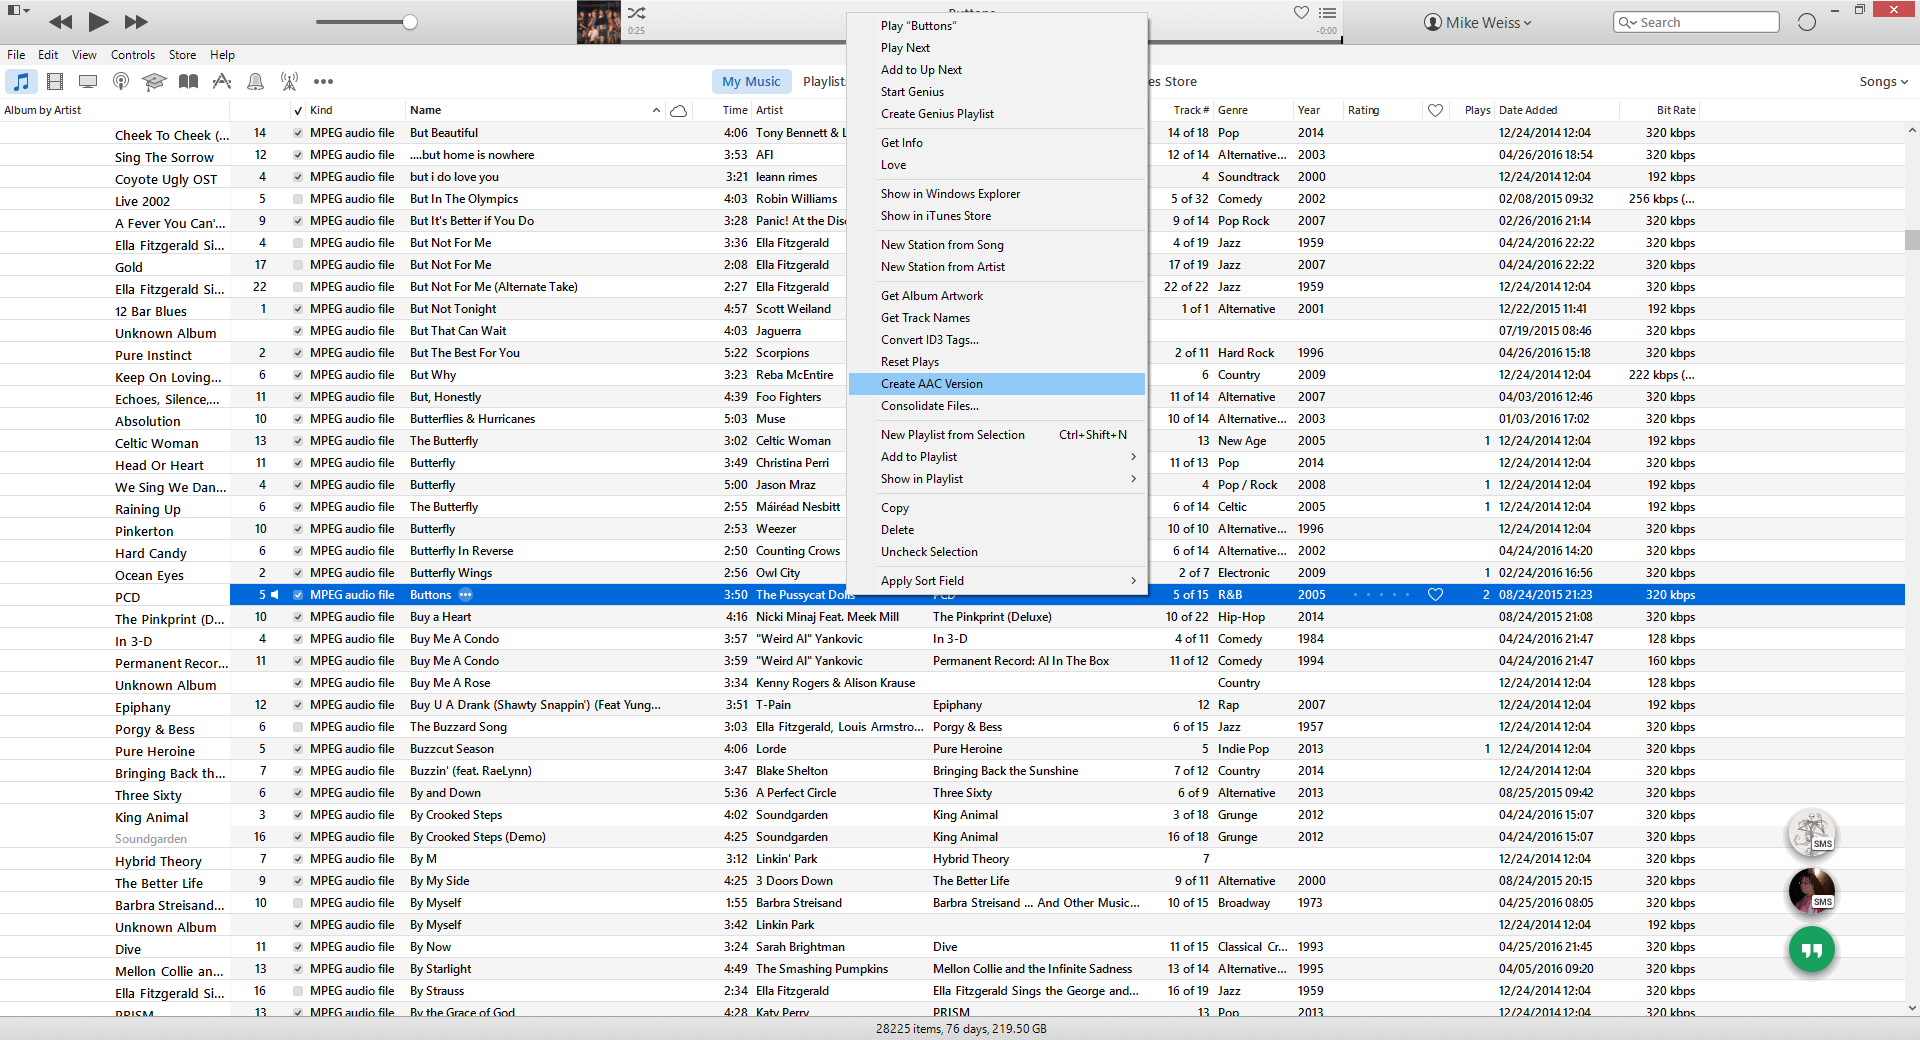Set star rating on the Buttons row

click(x=1381, y=594)
